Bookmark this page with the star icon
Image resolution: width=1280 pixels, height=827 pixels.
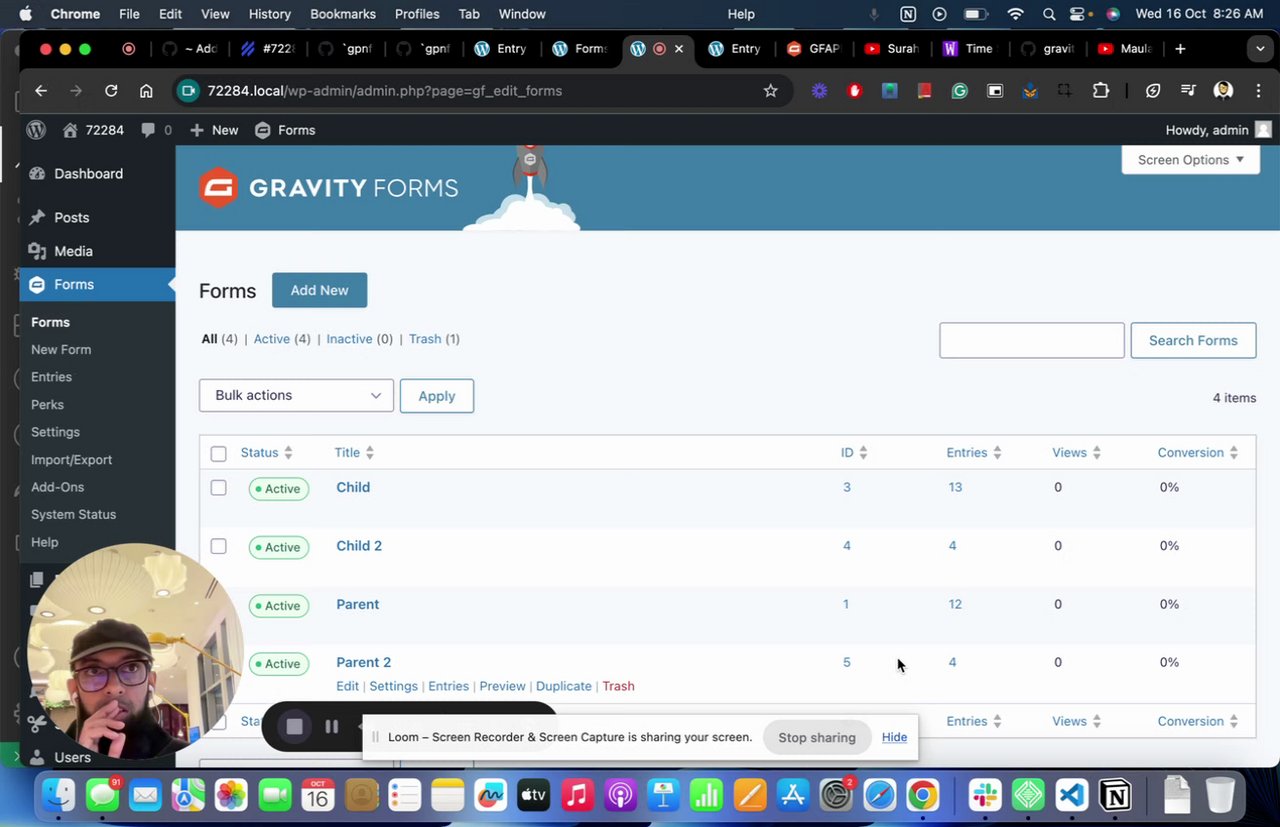pyautogui.click(x=770, y=91)
